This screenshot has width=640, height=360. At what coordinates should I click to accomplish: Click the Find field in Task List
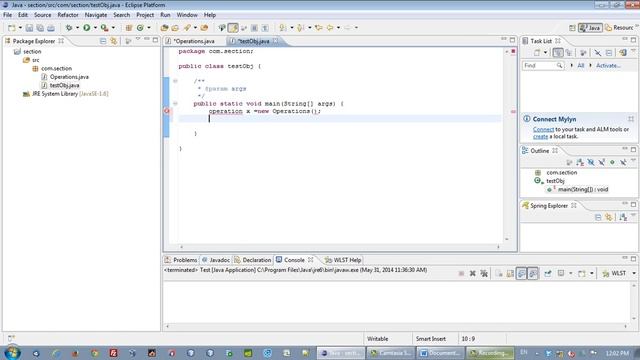pyautogui.click(x=543, y=65)
